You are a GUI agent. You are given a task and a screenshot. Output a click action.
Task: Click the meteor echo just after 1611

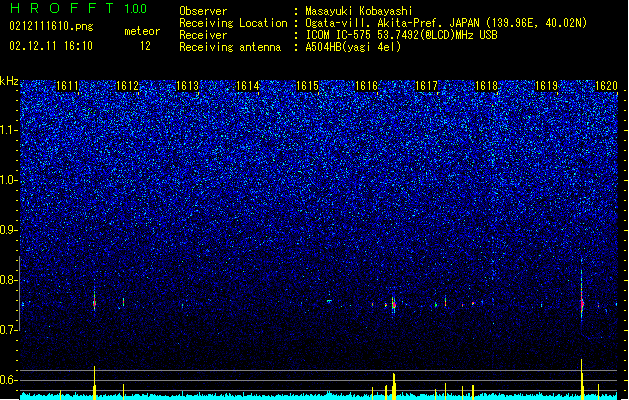click(95, 302)
